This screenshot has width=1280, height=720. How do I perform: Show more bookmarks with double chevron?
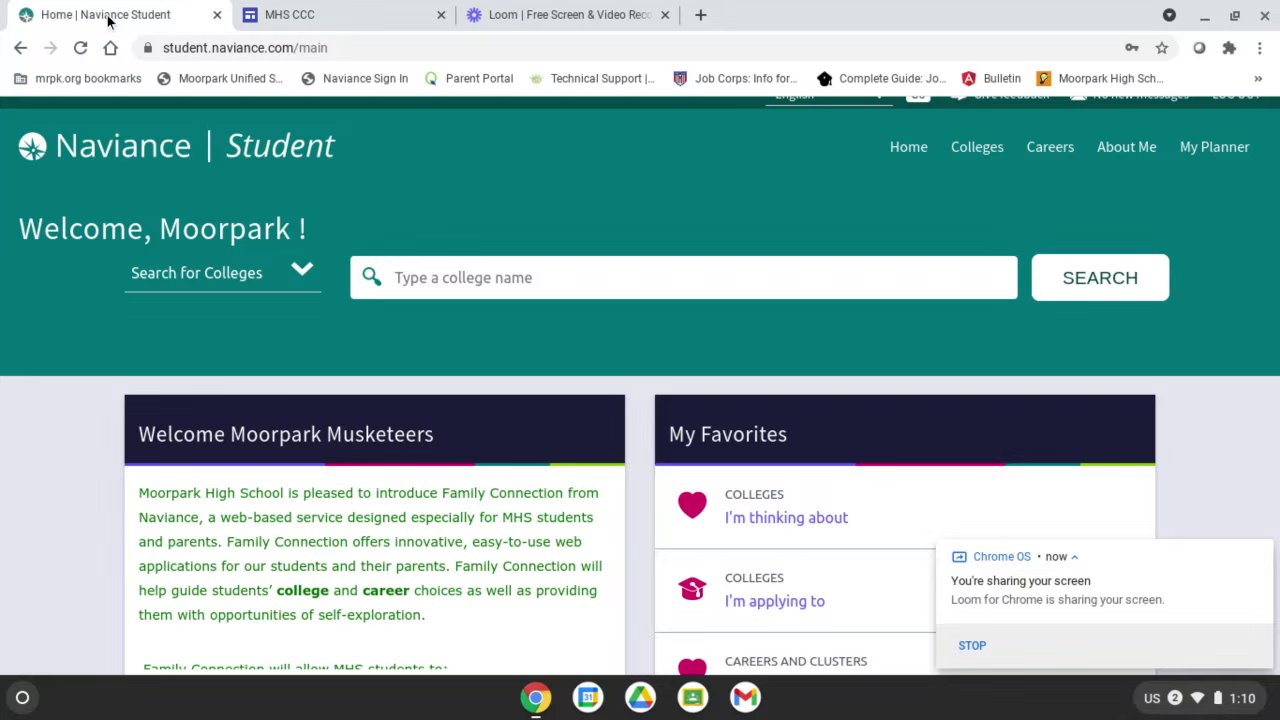tap(1258, 79)
